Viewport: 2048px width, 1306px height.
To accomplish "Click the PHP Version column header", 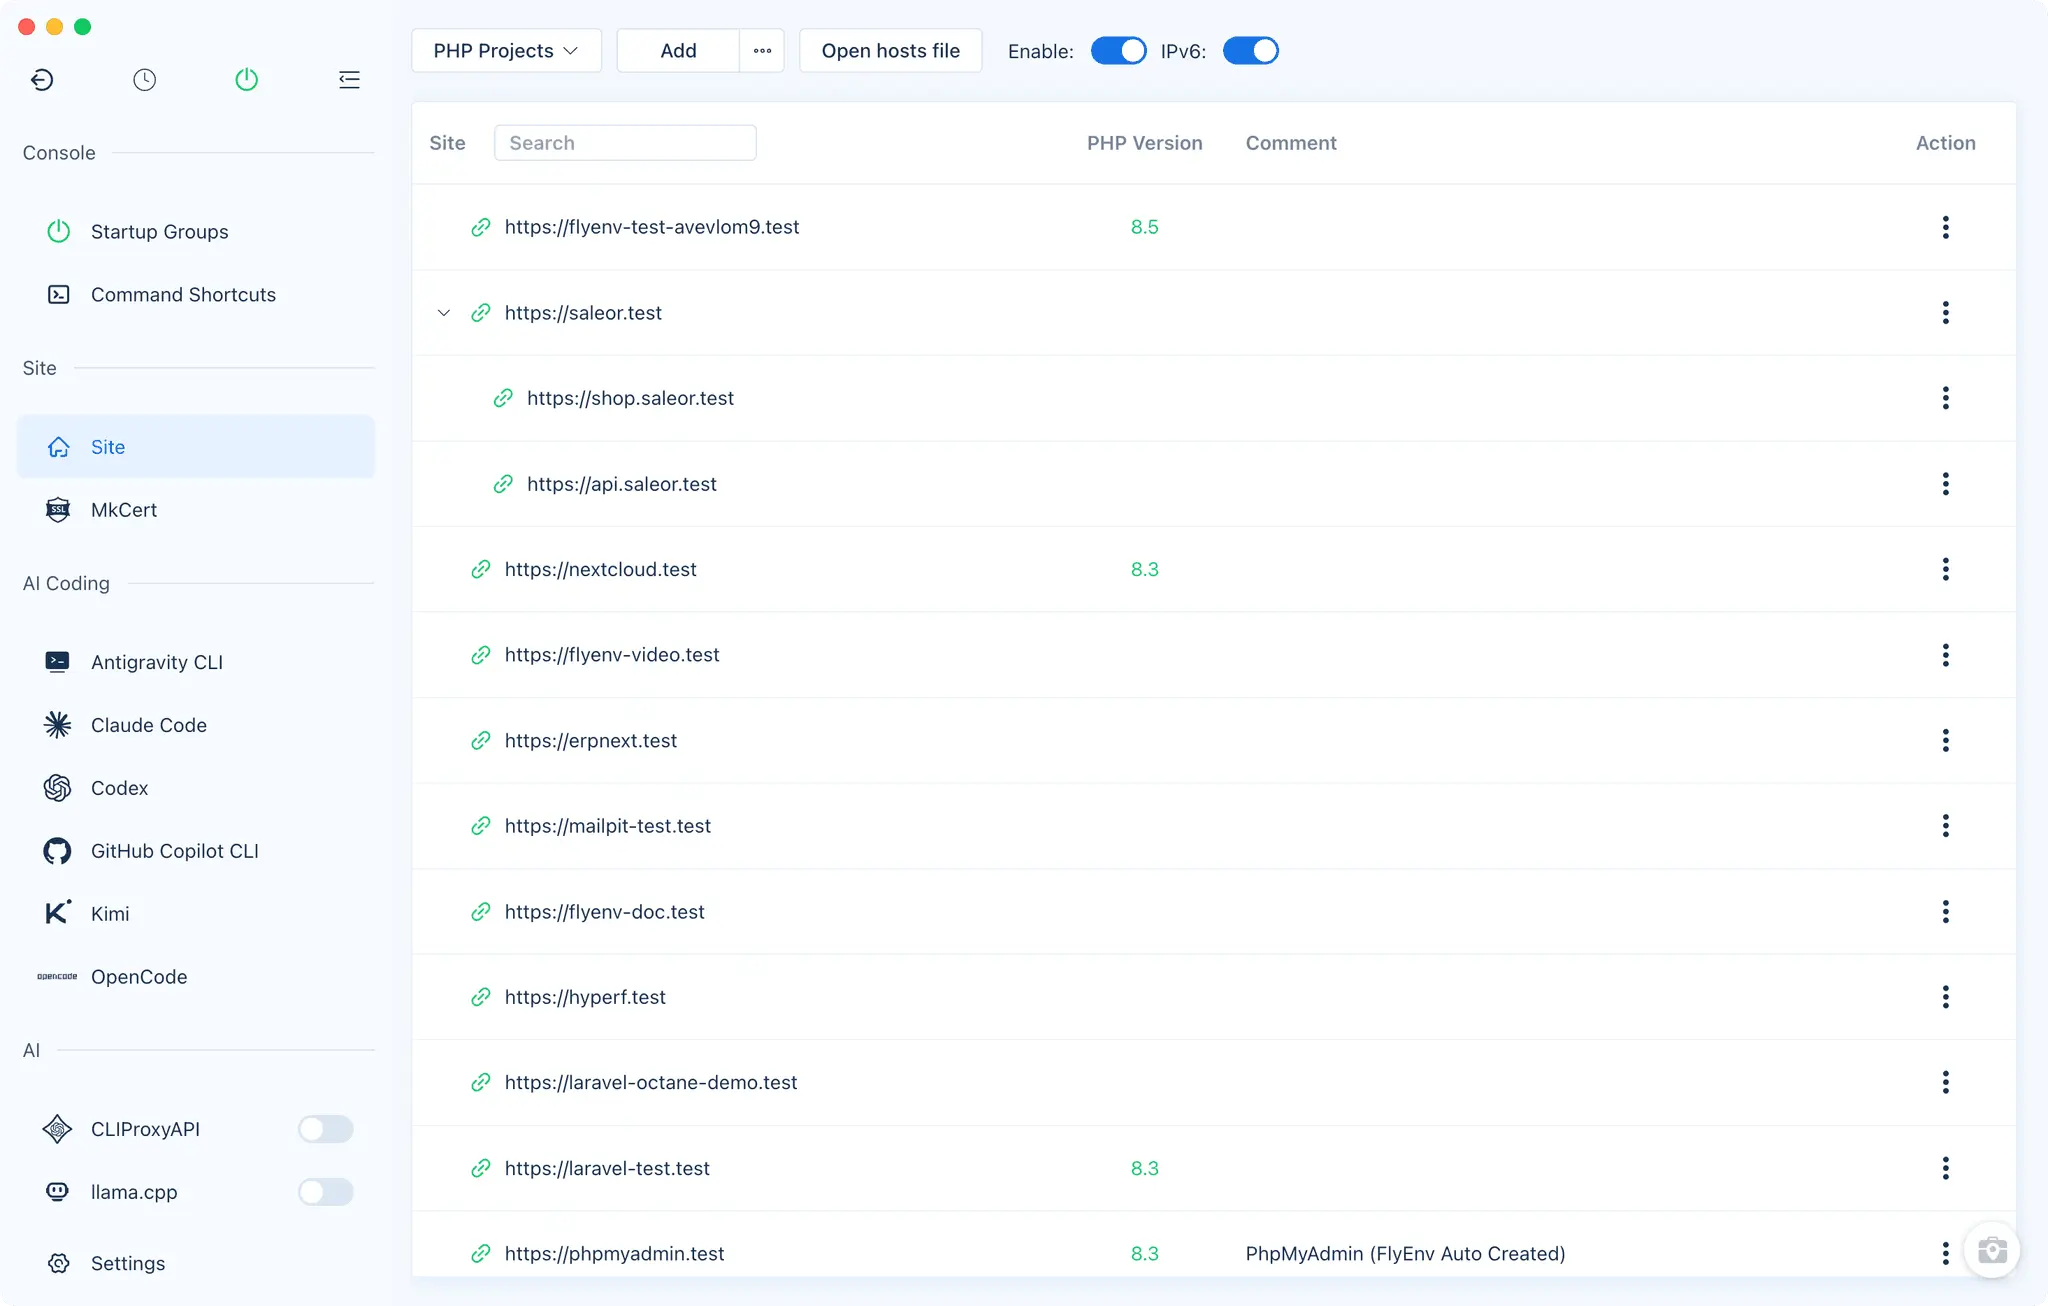I will point(1144,143).
